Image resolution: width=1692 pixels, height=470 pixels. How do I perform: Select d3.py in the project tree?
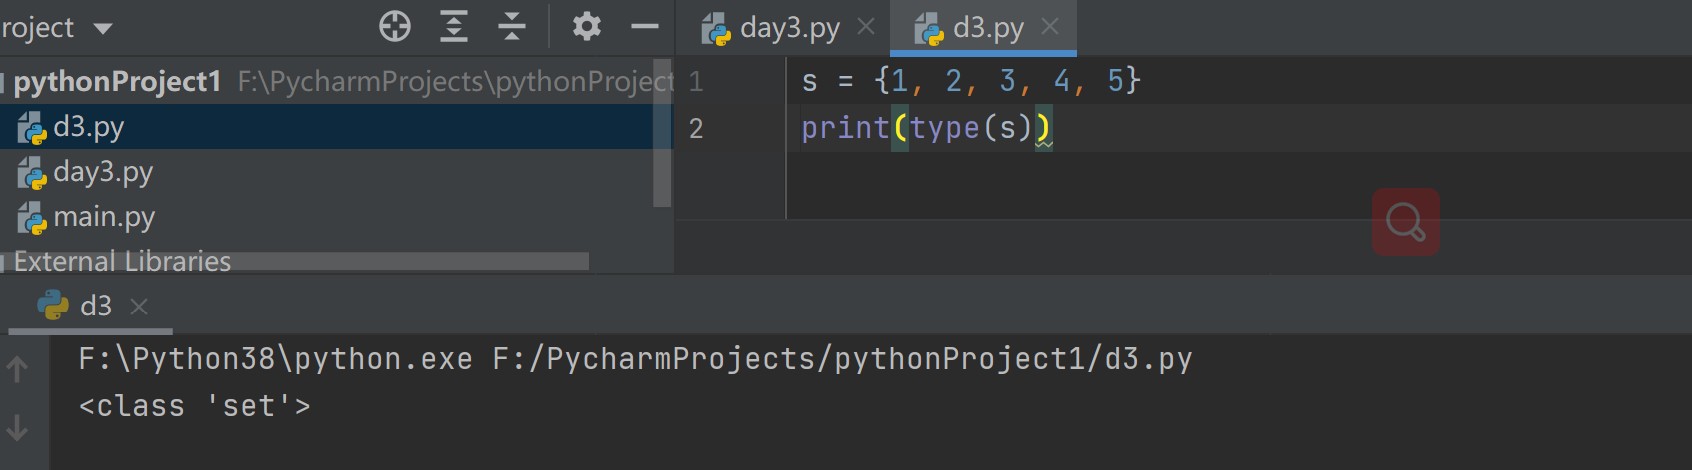[x=88, y=127]
